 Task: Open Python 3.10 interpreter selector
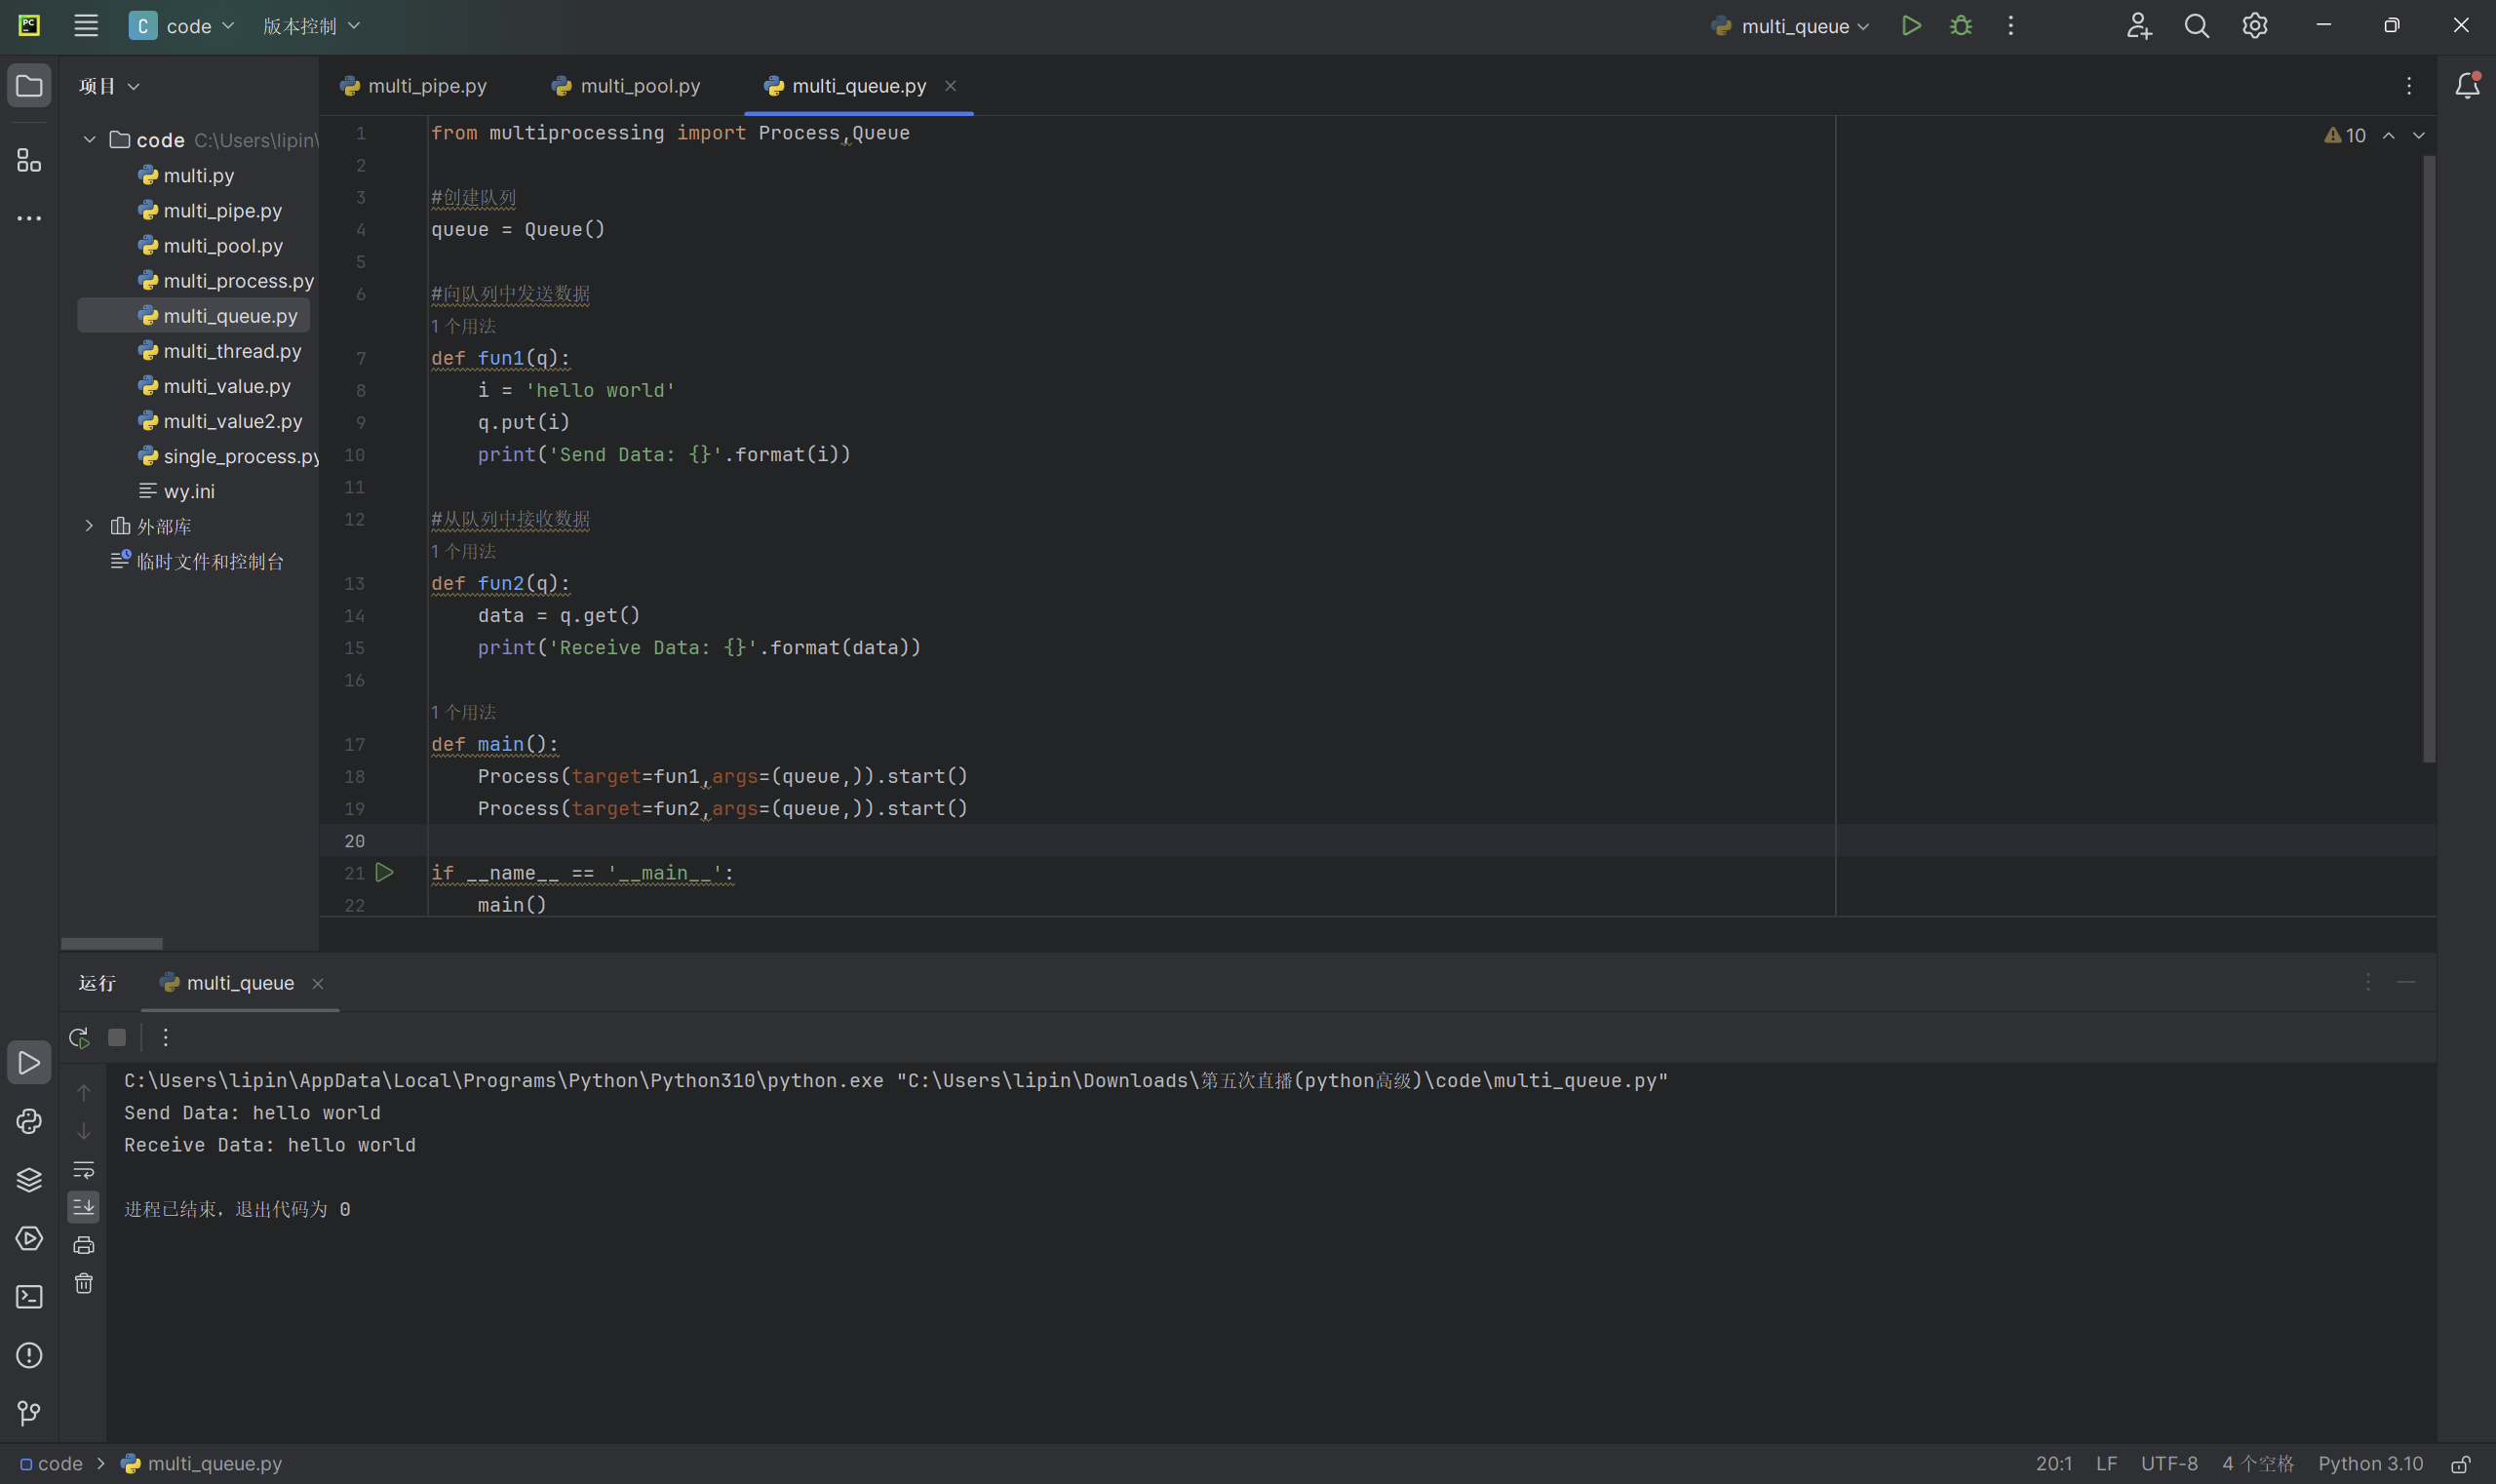[2371, 1464]
